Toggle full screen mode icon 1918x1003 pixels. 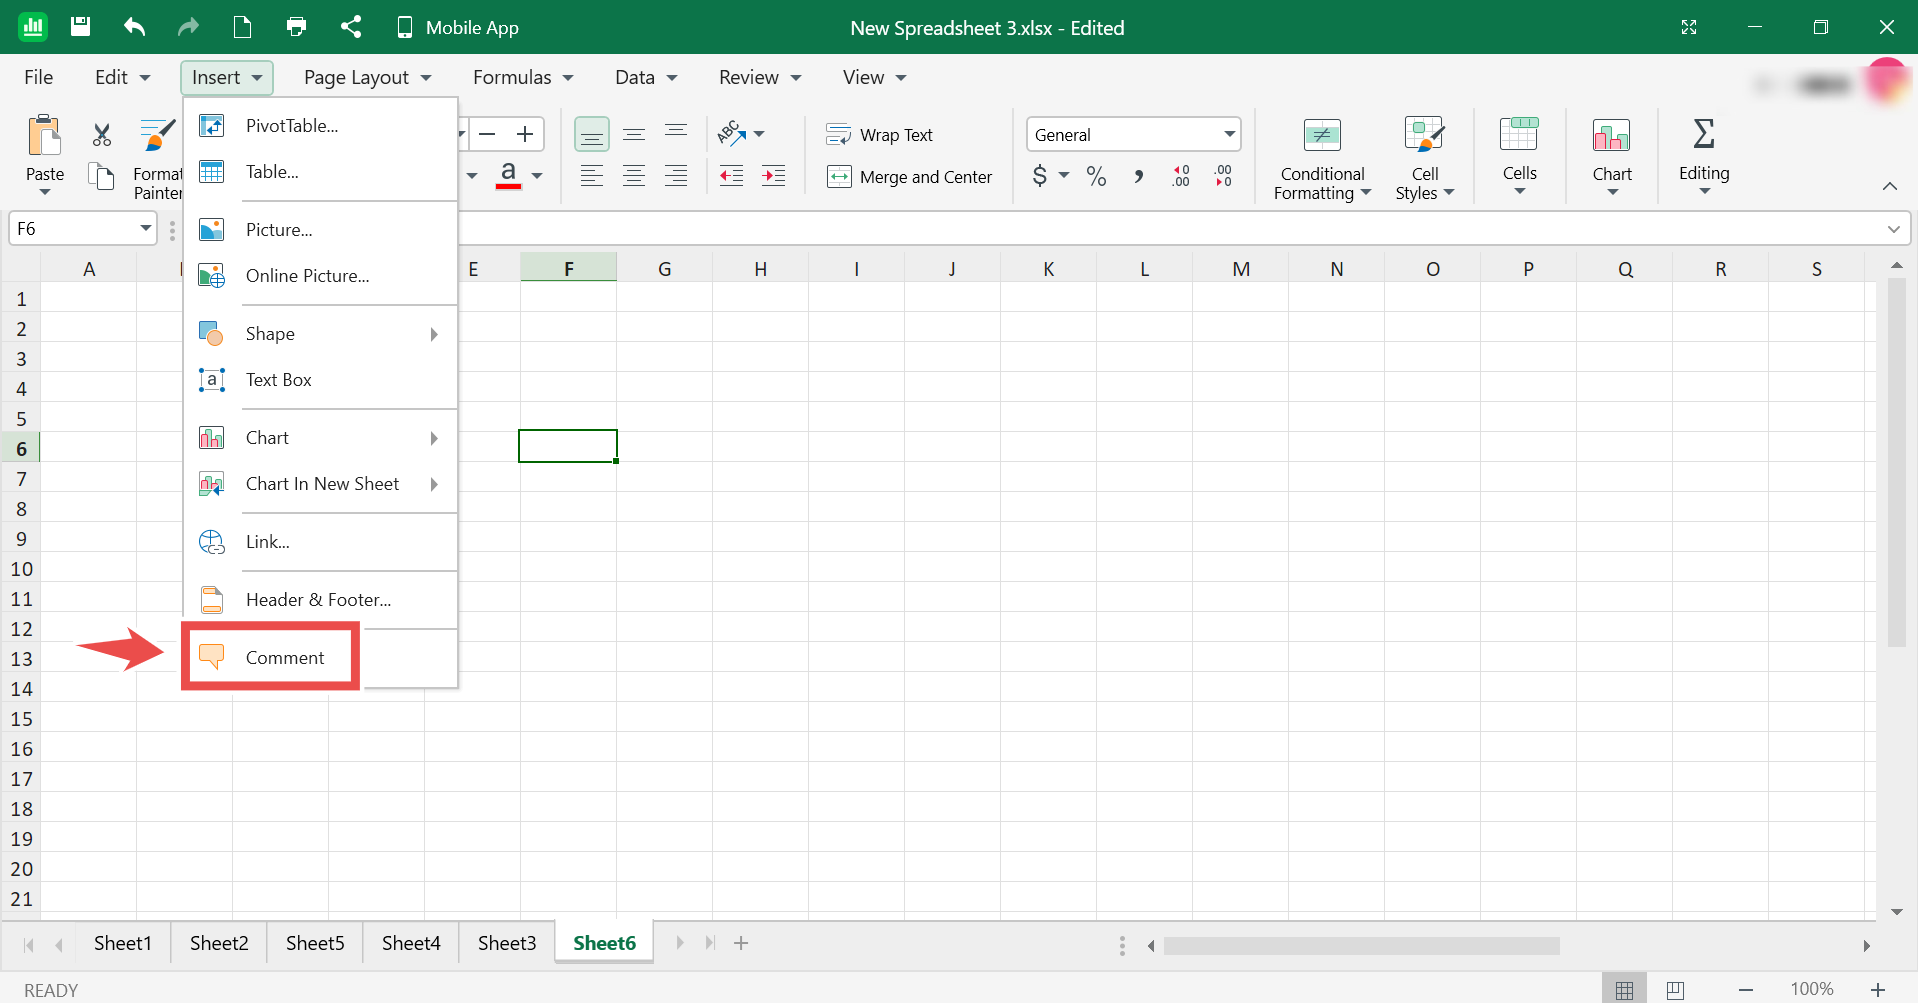[1689, 27]
